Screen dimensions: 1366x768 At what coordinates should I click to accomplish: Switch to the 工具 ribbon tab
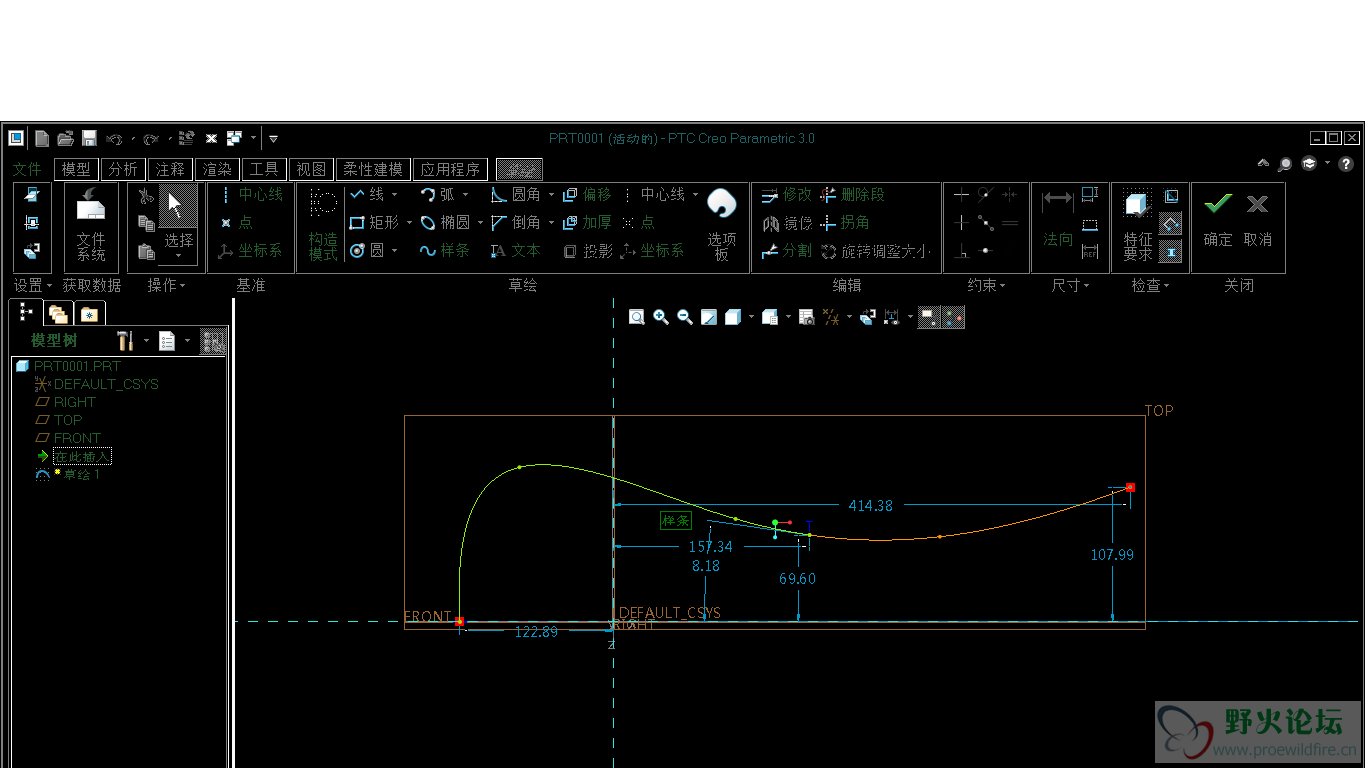pos(264,169)
